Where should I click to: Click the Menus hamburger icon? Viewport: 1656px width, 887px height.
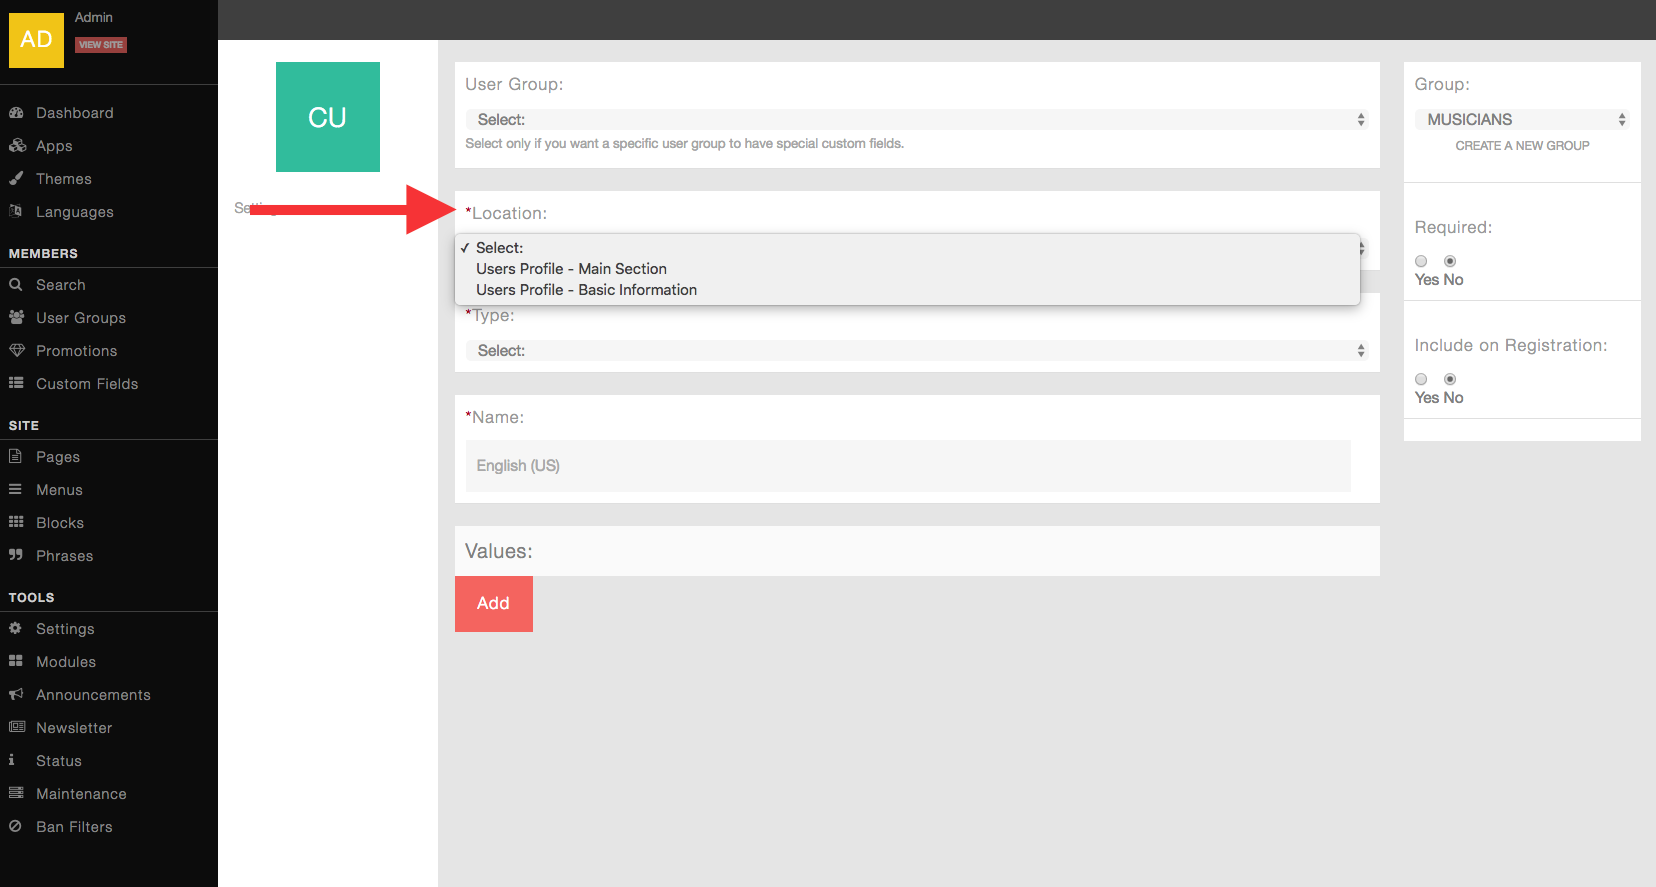pyautogui.click(x=15, y=489)
